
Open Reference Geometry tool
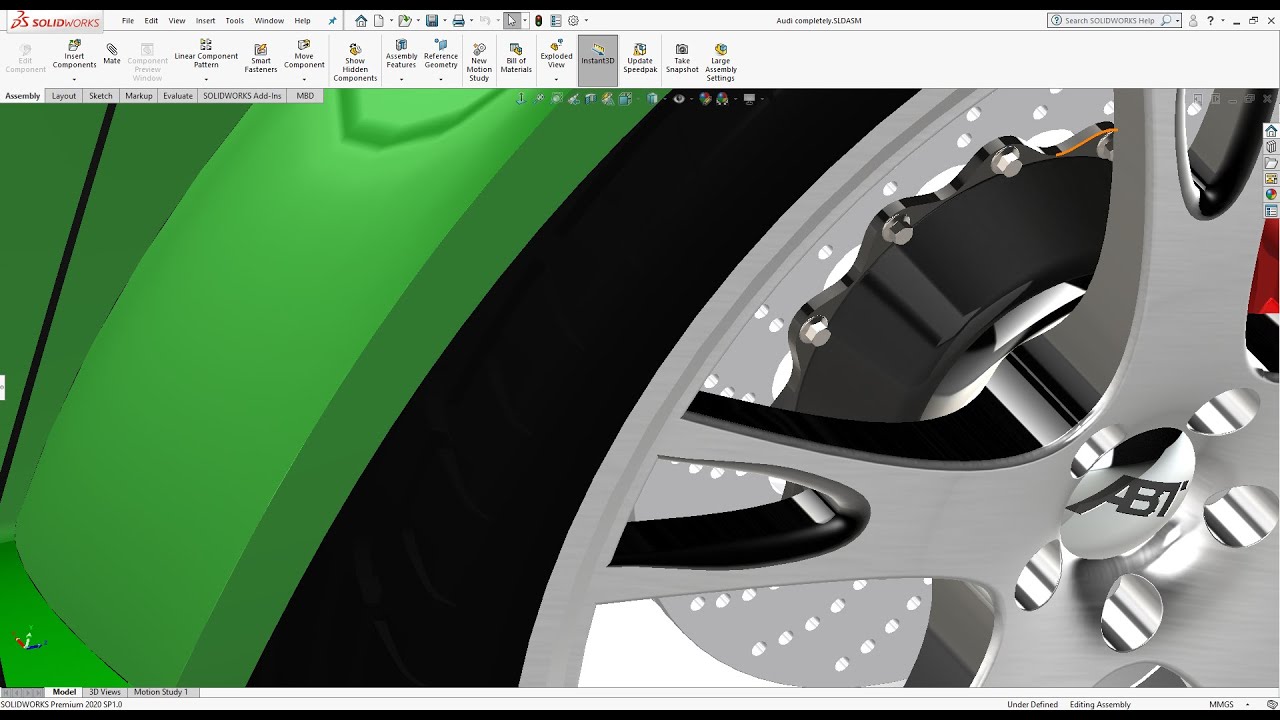tap(441, 54)
